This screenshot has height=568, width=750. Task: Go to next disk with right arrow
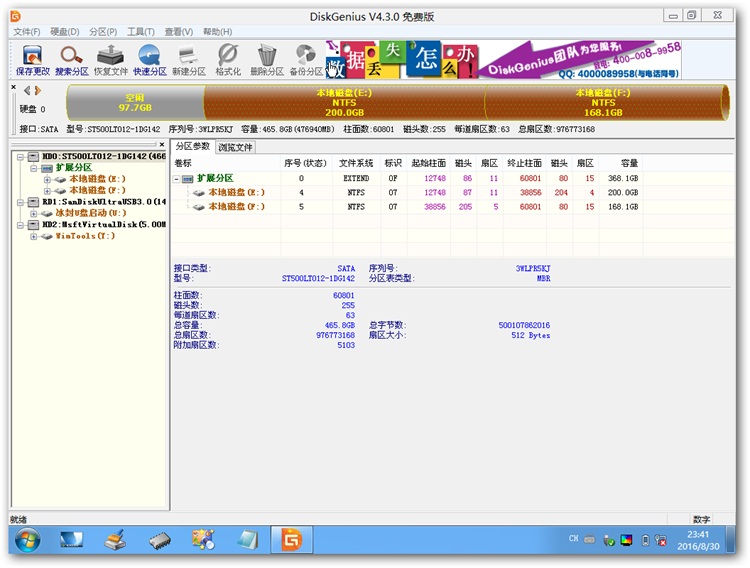click(x=38, y=90)
